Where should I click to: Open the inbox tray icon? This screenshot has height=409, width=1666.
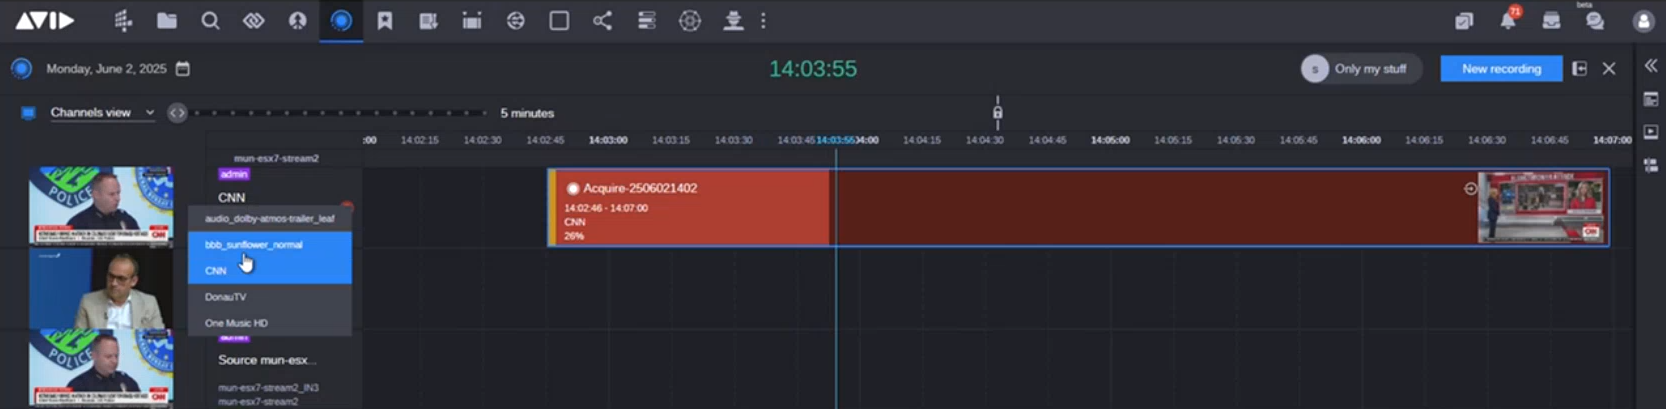1551,21
